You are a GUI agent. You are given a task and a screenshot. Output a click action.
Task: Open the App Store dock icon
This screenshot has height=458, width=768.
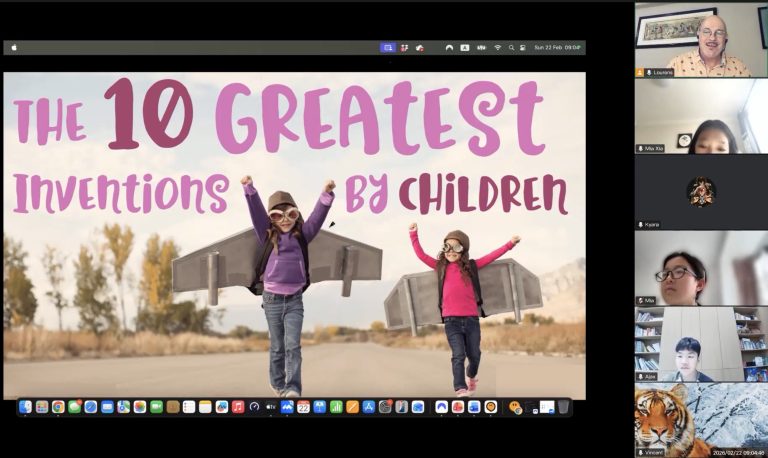click(368, 407)
